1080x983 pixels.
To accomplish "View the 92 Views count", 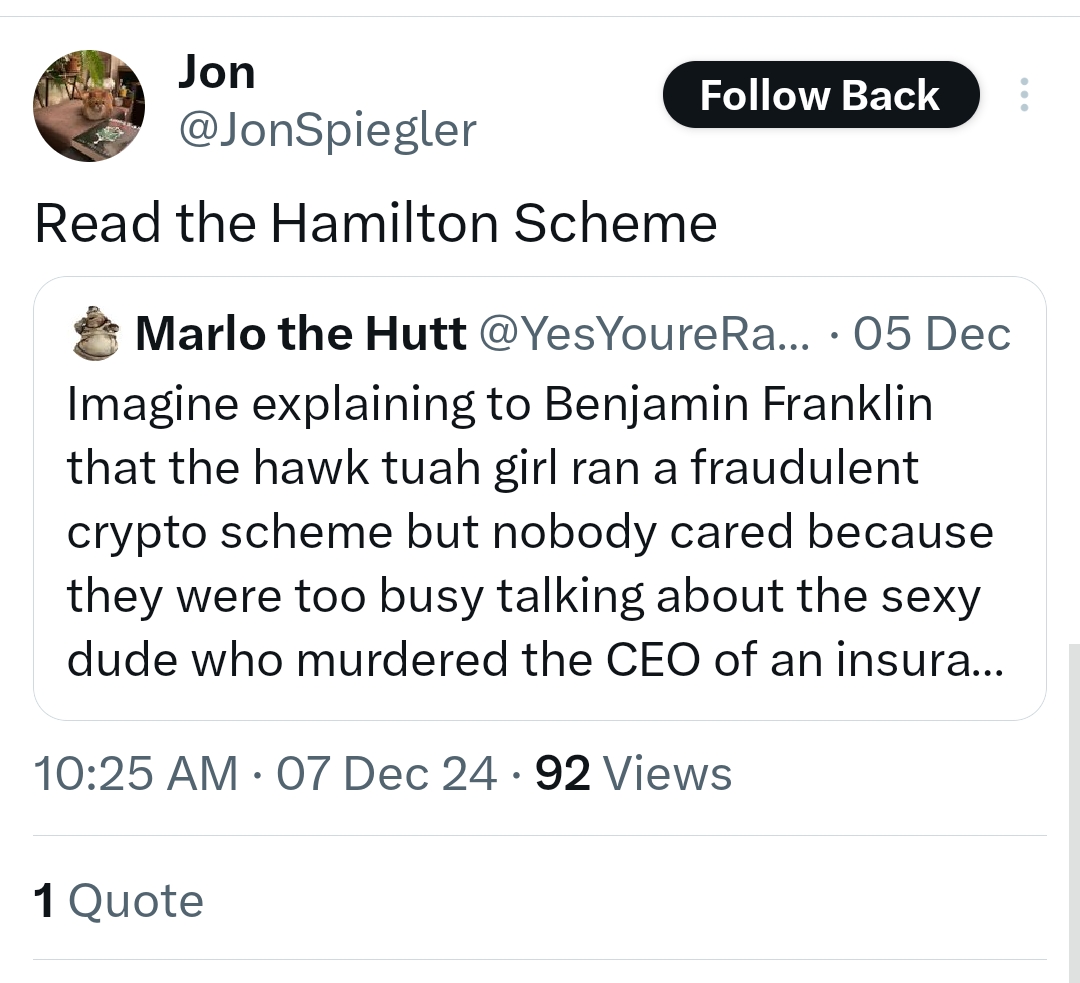I will click(x=634, y=774).
